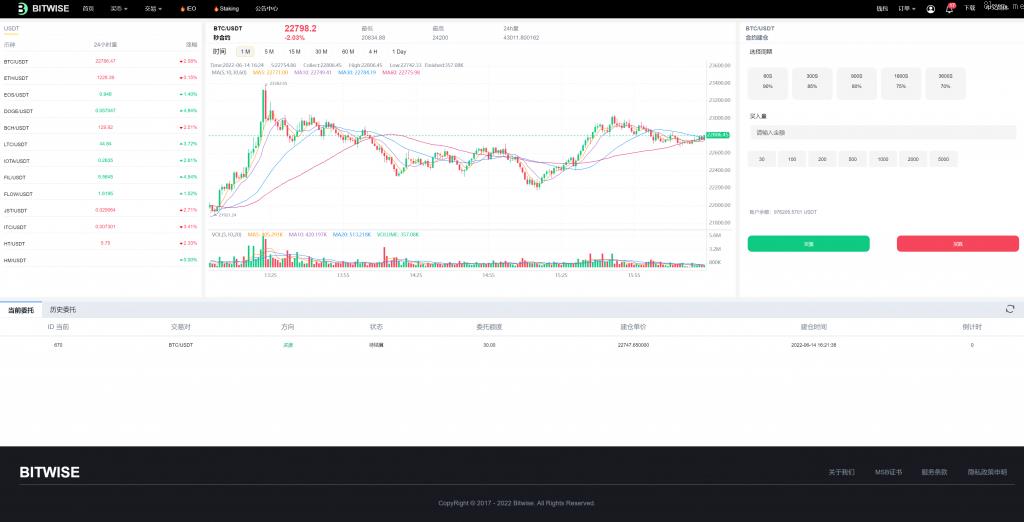The height and width of the screenshot is (522, 1024).
Task: Open the notifications bell icon
Action: [x=949, y=8]
